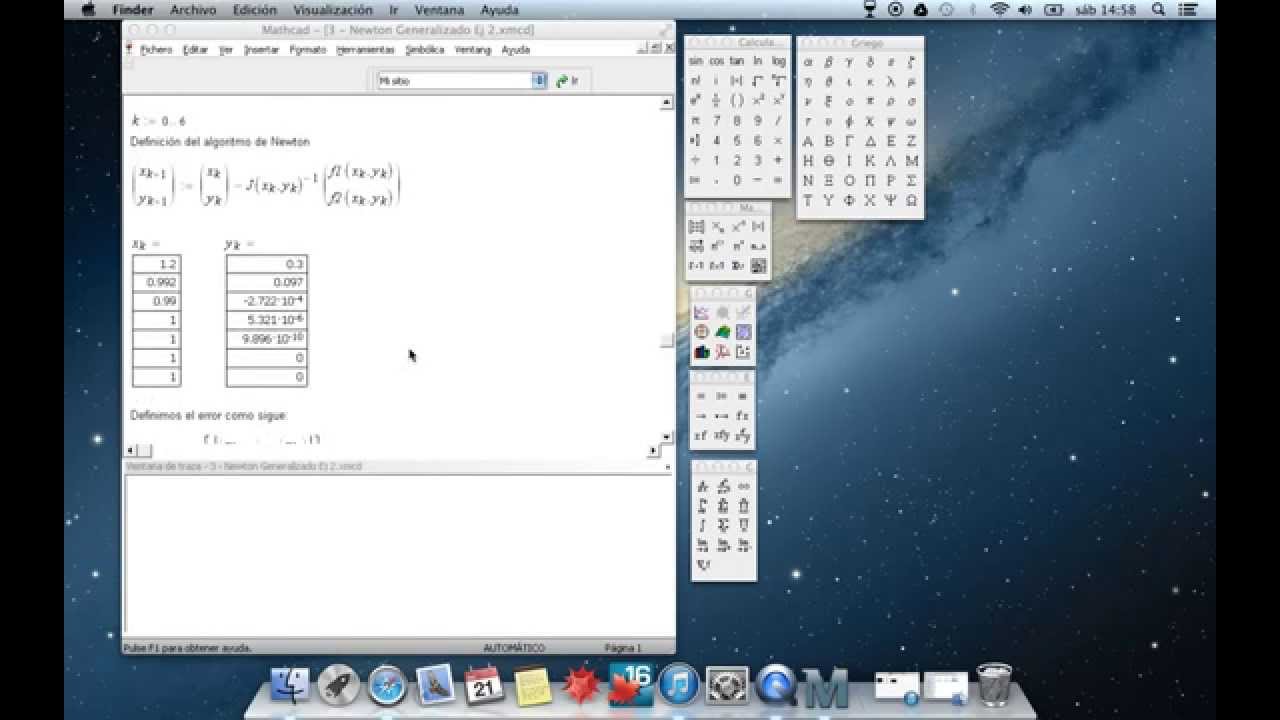Insert polar plot from Graph palette
The width and height of the screenshot is (1280, 720).
(701, 332)
